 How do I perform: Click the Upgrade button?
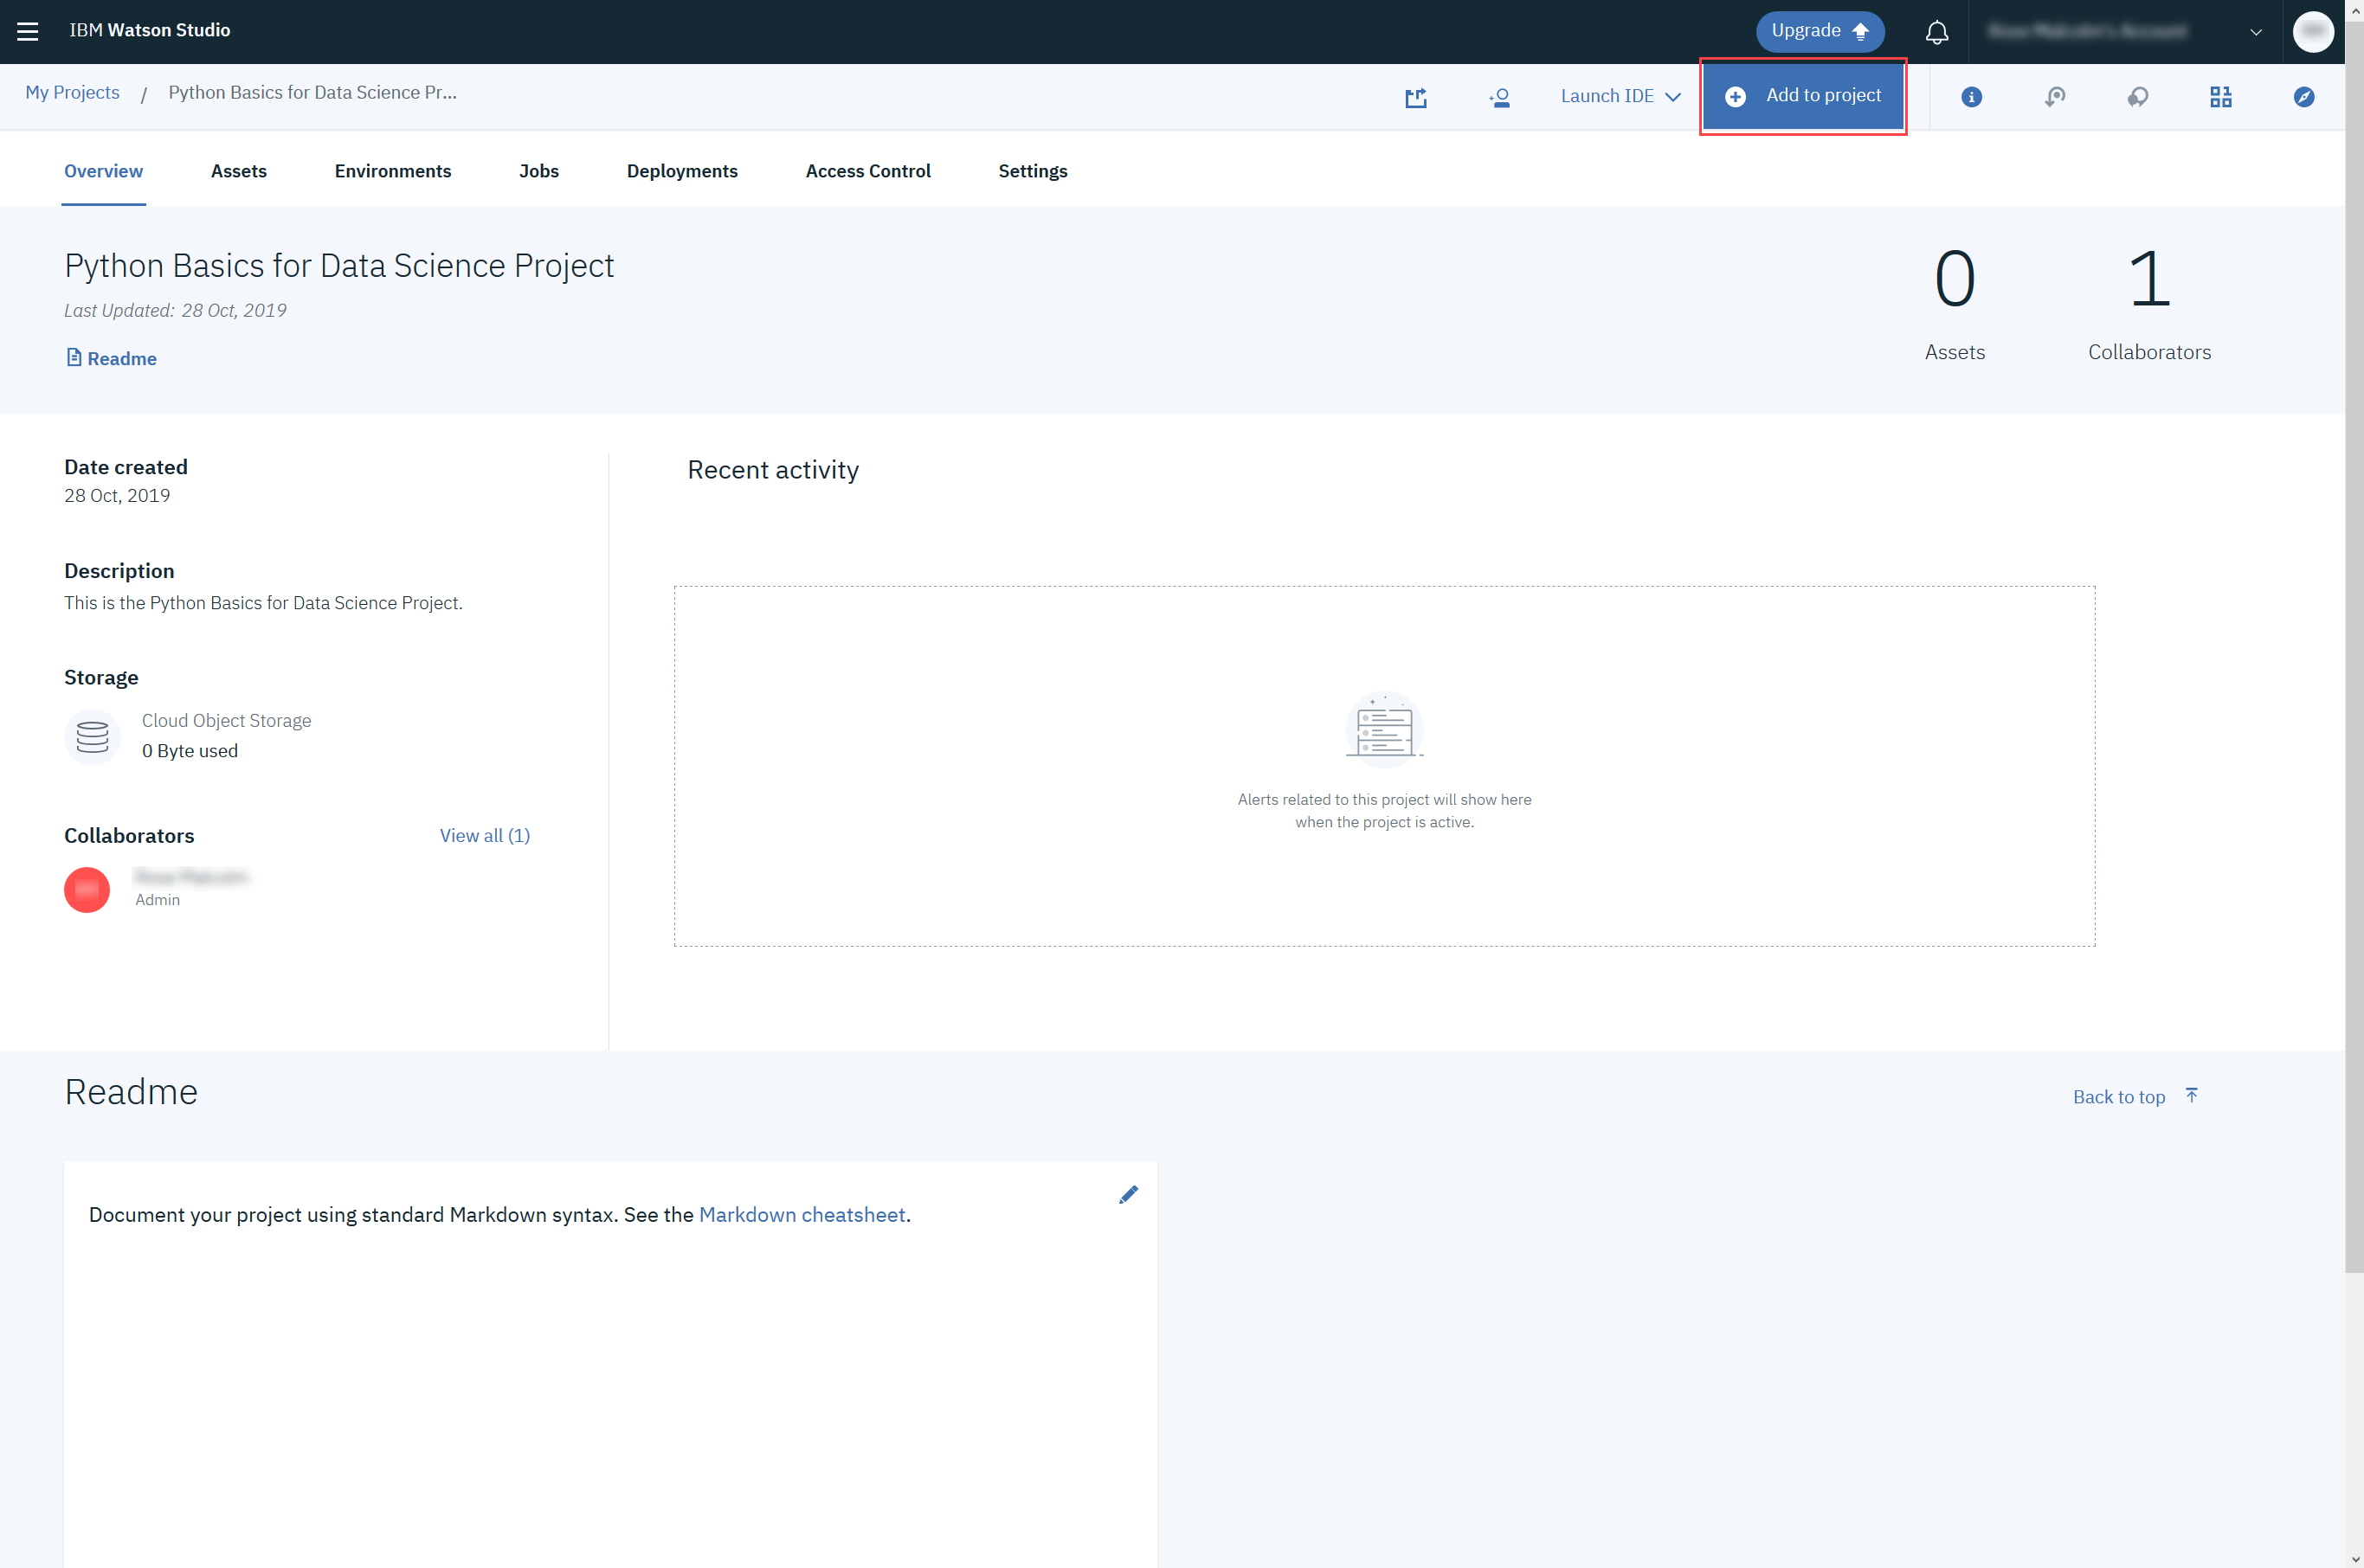pos(1819,31)
